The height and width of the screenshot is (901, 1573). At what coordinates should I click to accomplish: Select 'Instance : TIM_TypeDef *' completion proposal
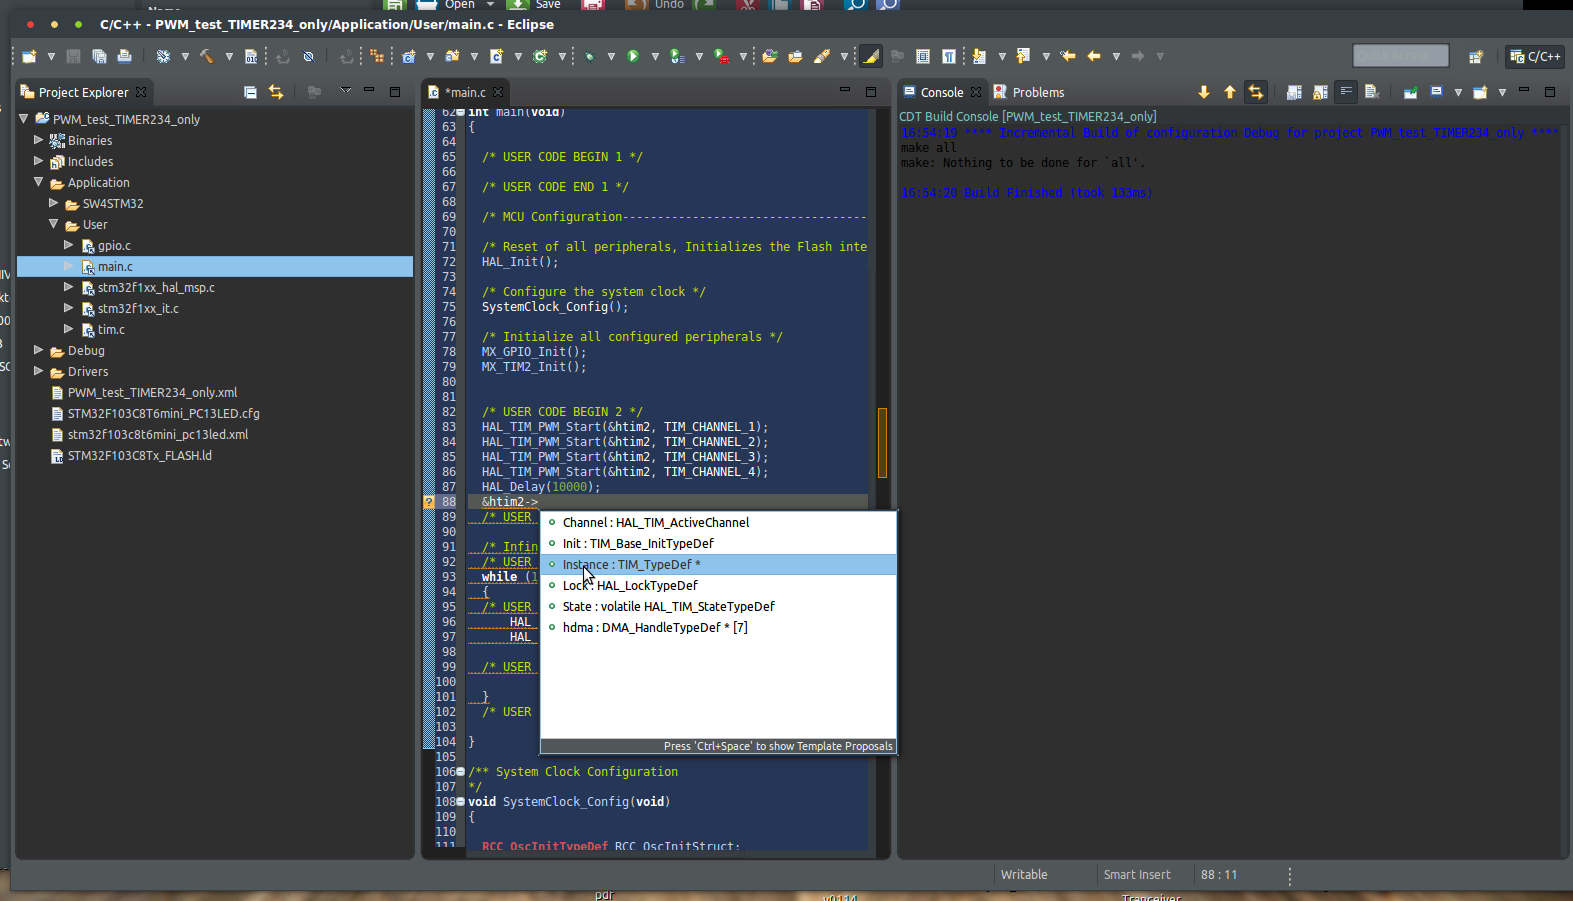[631, 565]
